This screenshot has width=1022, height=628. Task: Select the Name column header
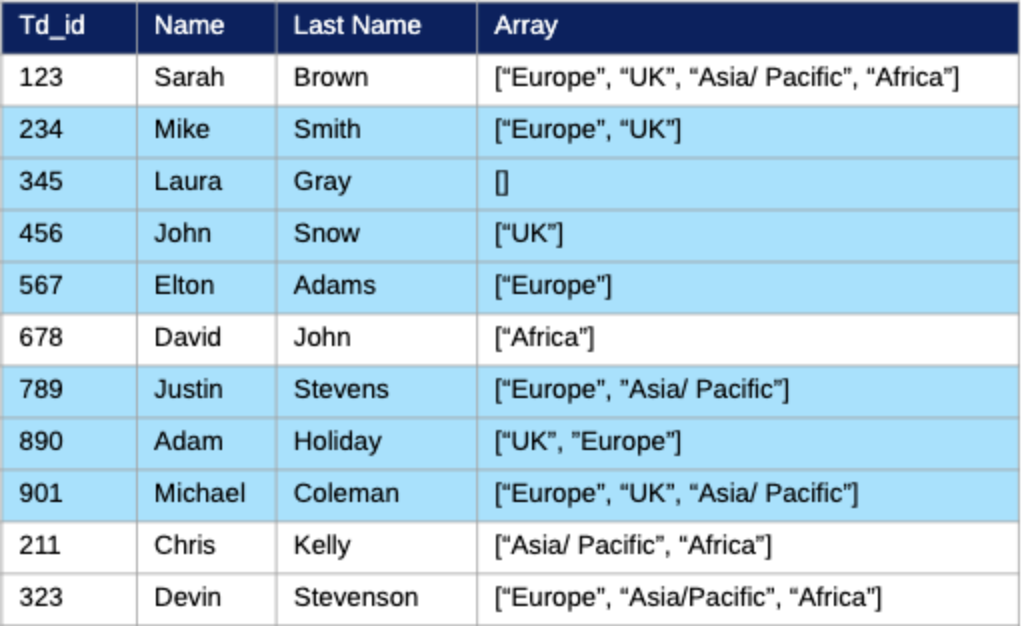pos(189,26)
